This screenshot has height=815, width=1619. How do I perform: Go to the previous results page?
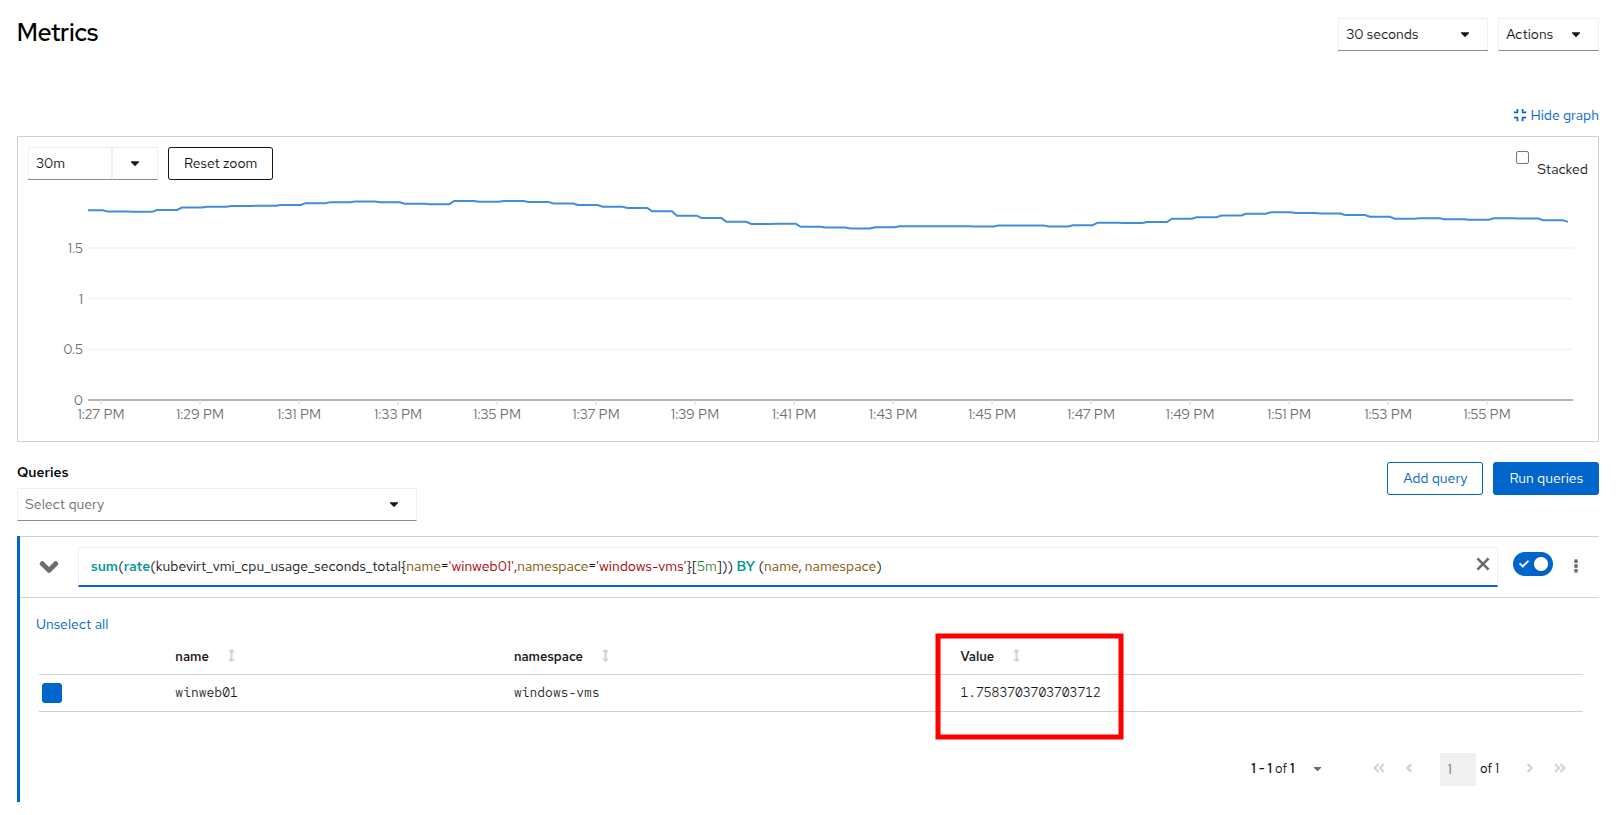click(x=1409, y=768)
